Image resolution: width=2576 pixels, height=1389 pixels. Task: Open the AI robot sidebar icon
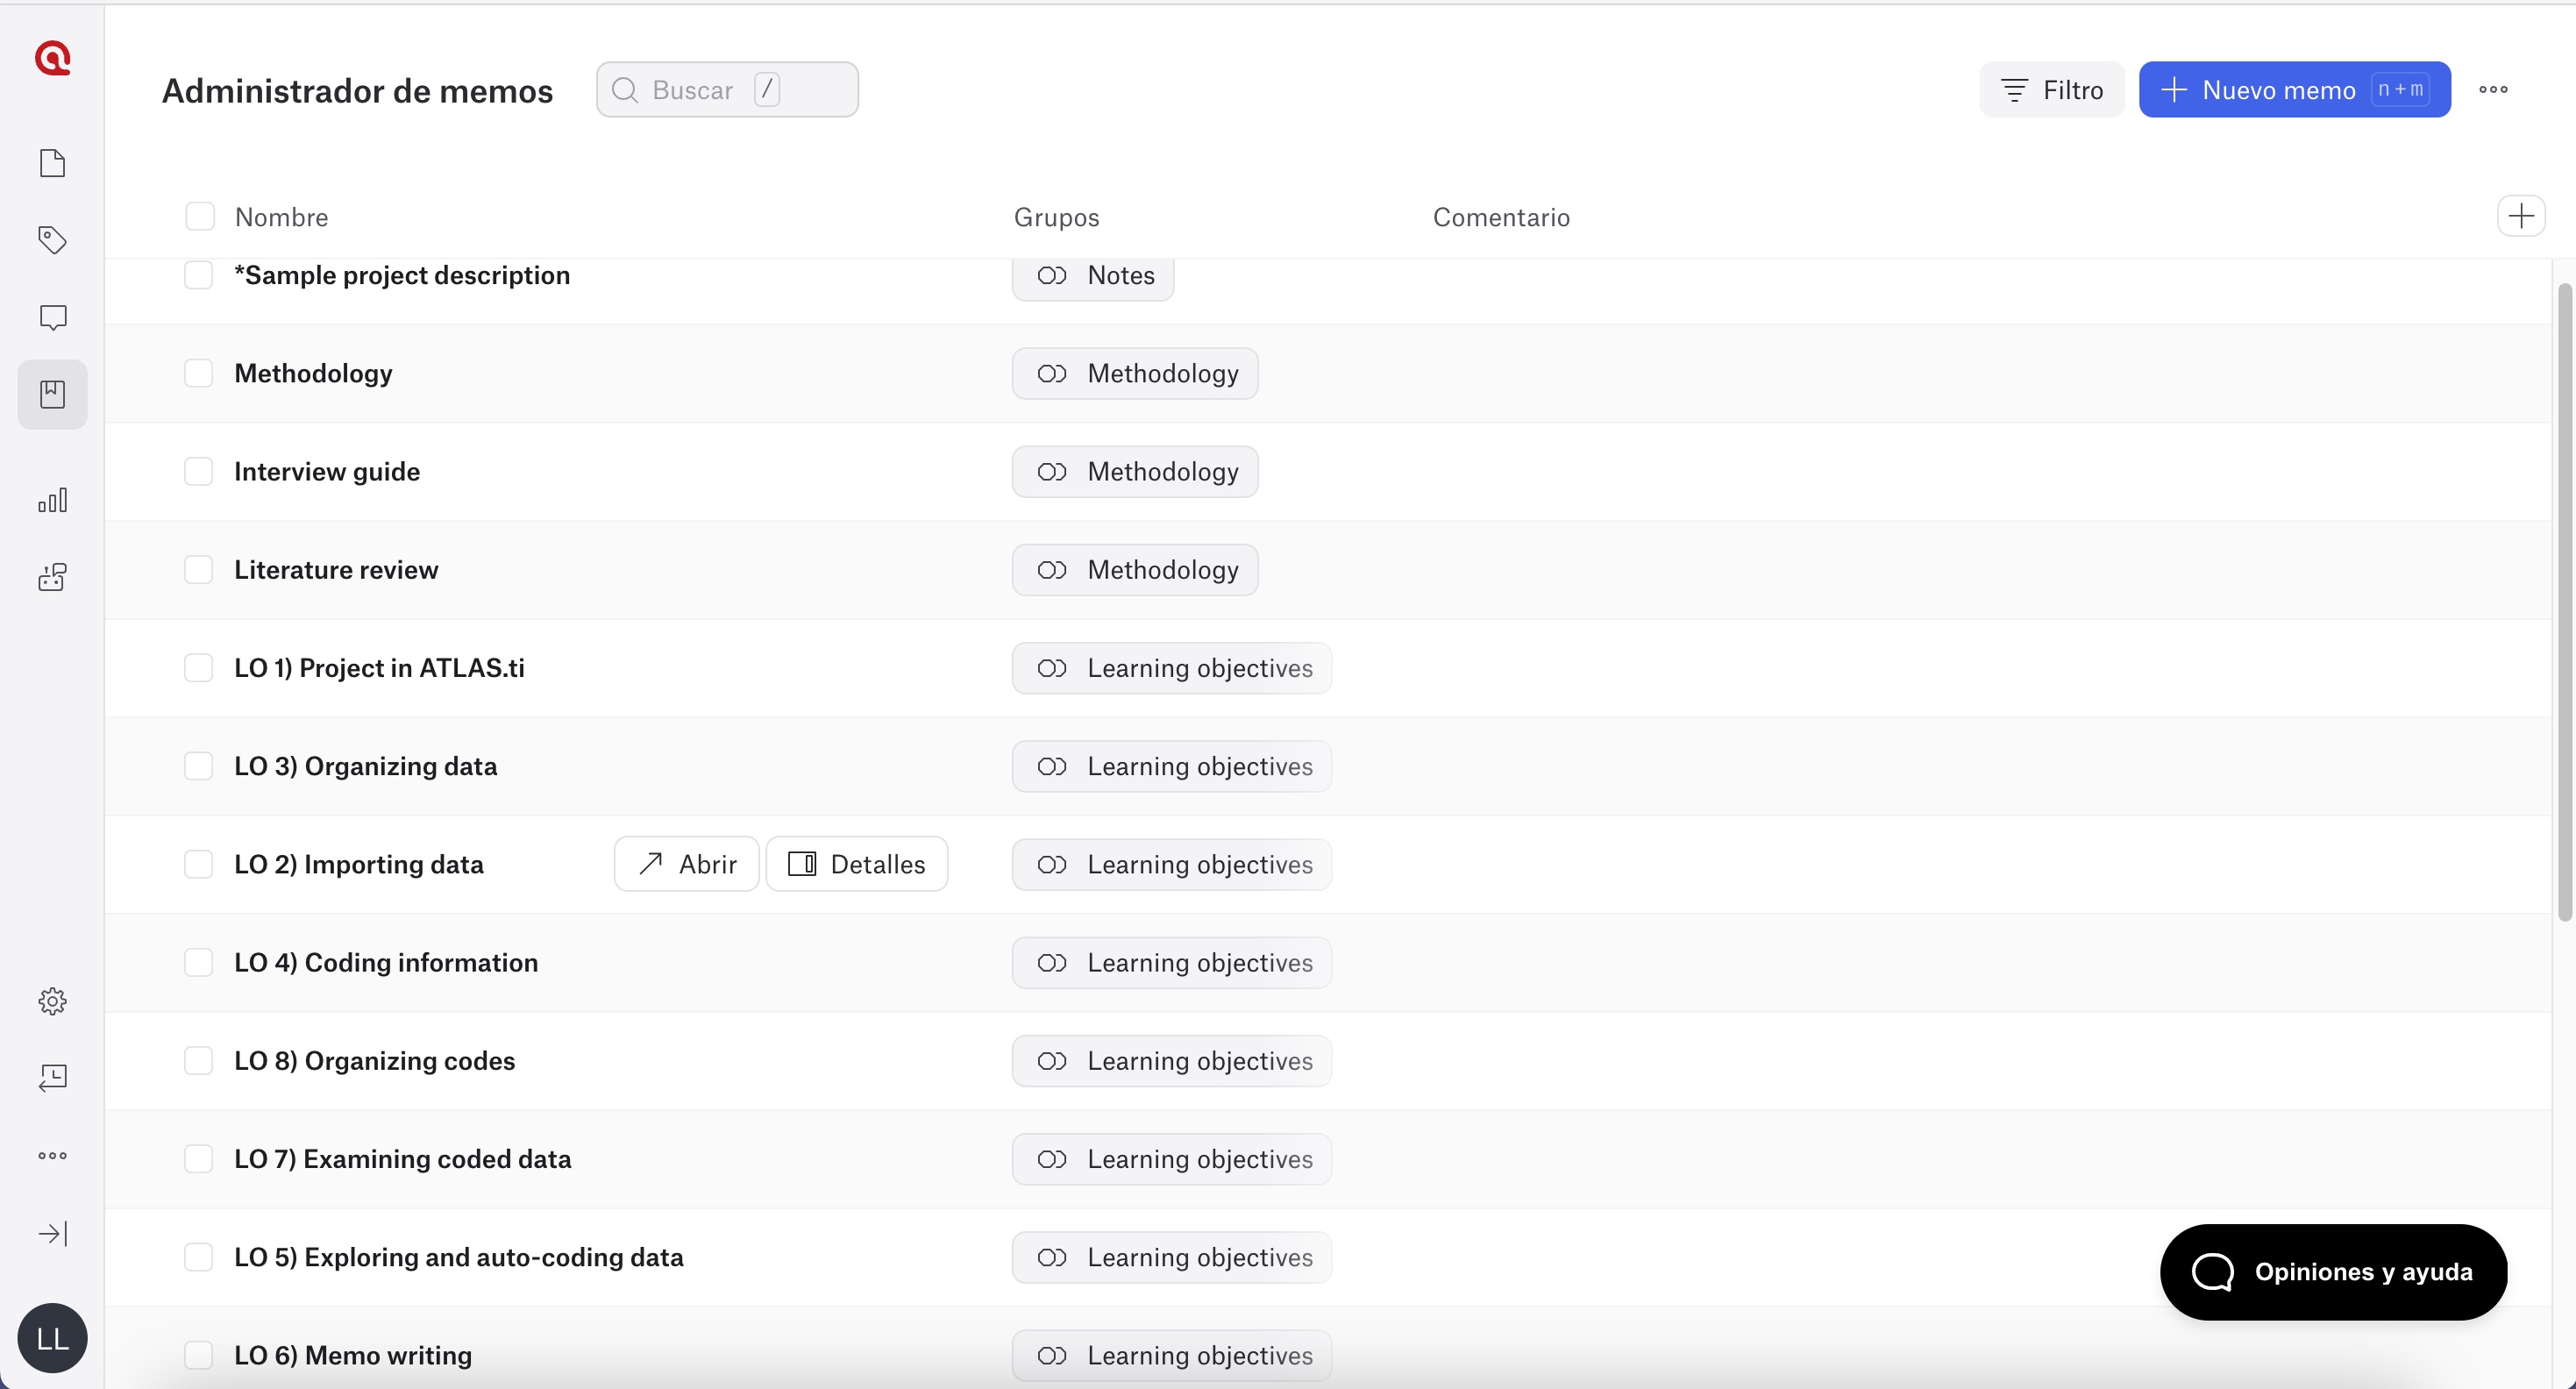click(52, 577)
